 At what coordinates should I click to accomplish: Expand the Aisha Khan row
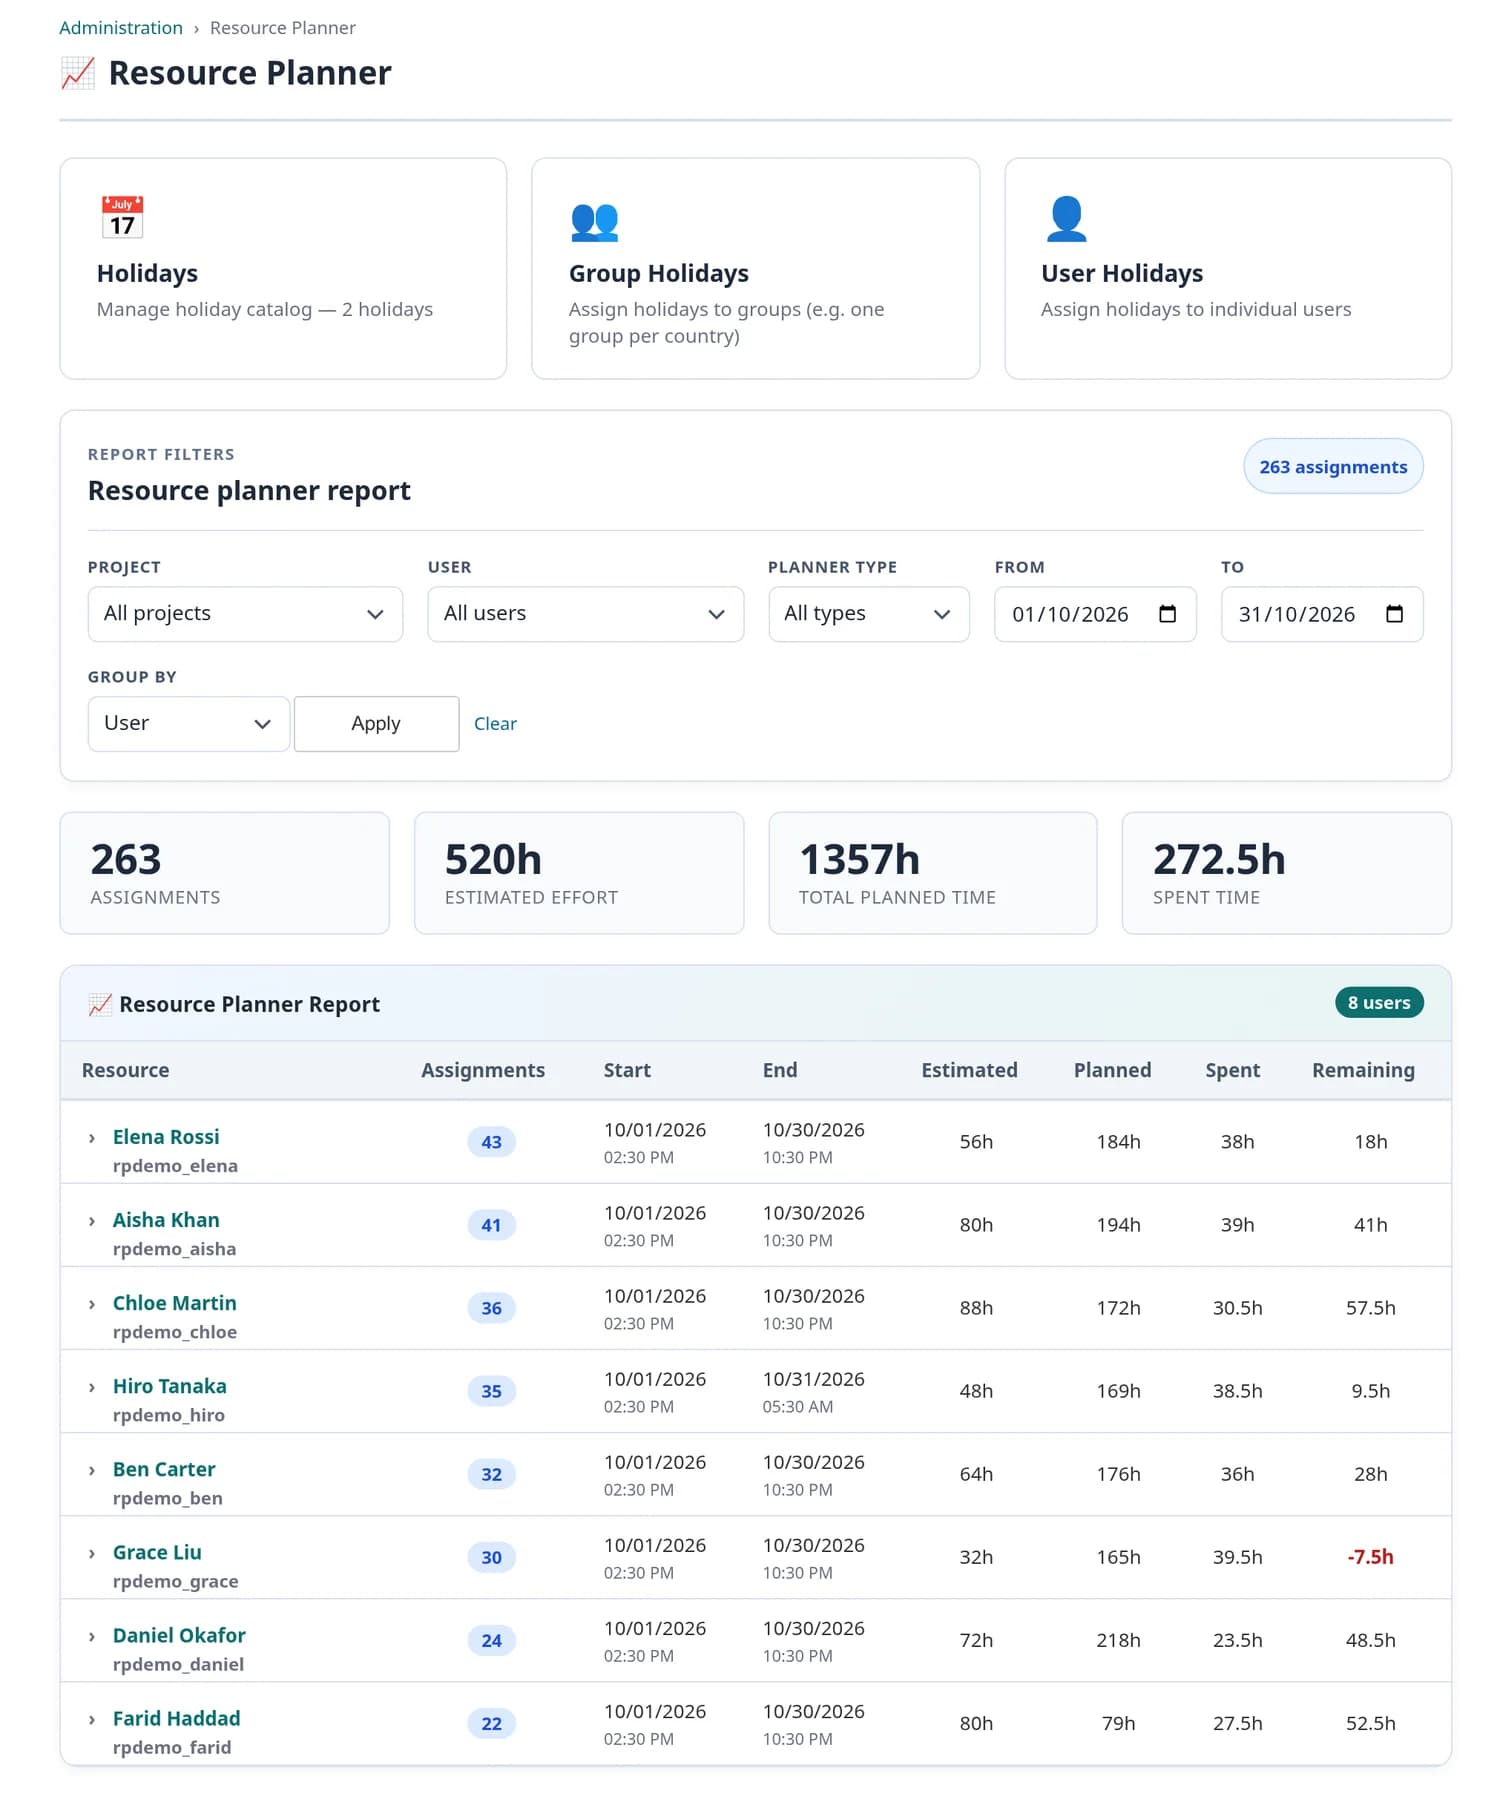[92, 1221]
